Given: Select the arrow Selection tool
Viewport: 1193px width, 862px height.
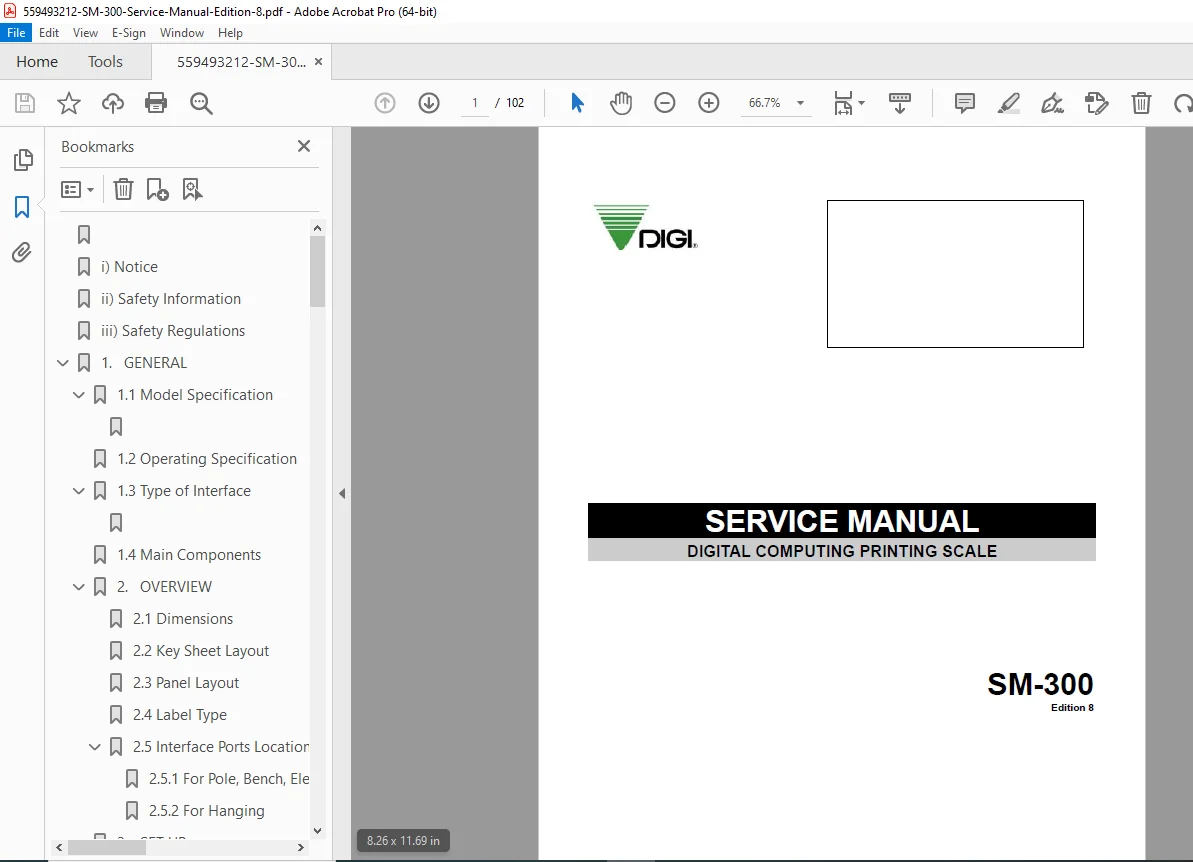Looking at the screenshot, I should click(x=577, y=103).
